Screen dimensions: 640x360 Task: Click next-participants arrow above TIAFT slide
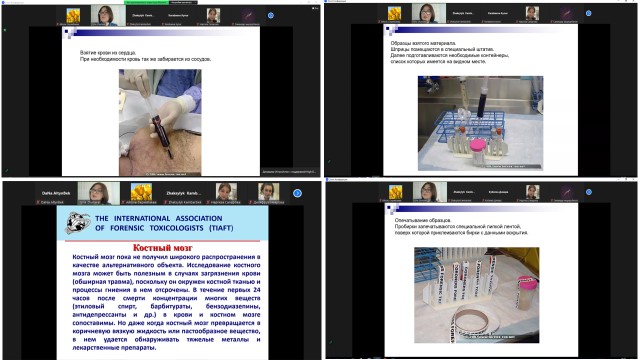click(x=298, y=193)
